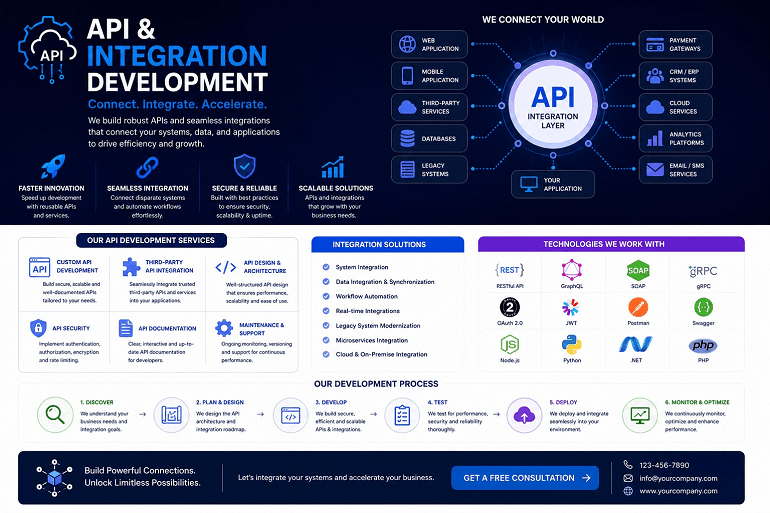This screenshot has height=513, width=770.
Task: Click the Third-Party API Integration puzzle icon
Action: click(x=131, y=267)
